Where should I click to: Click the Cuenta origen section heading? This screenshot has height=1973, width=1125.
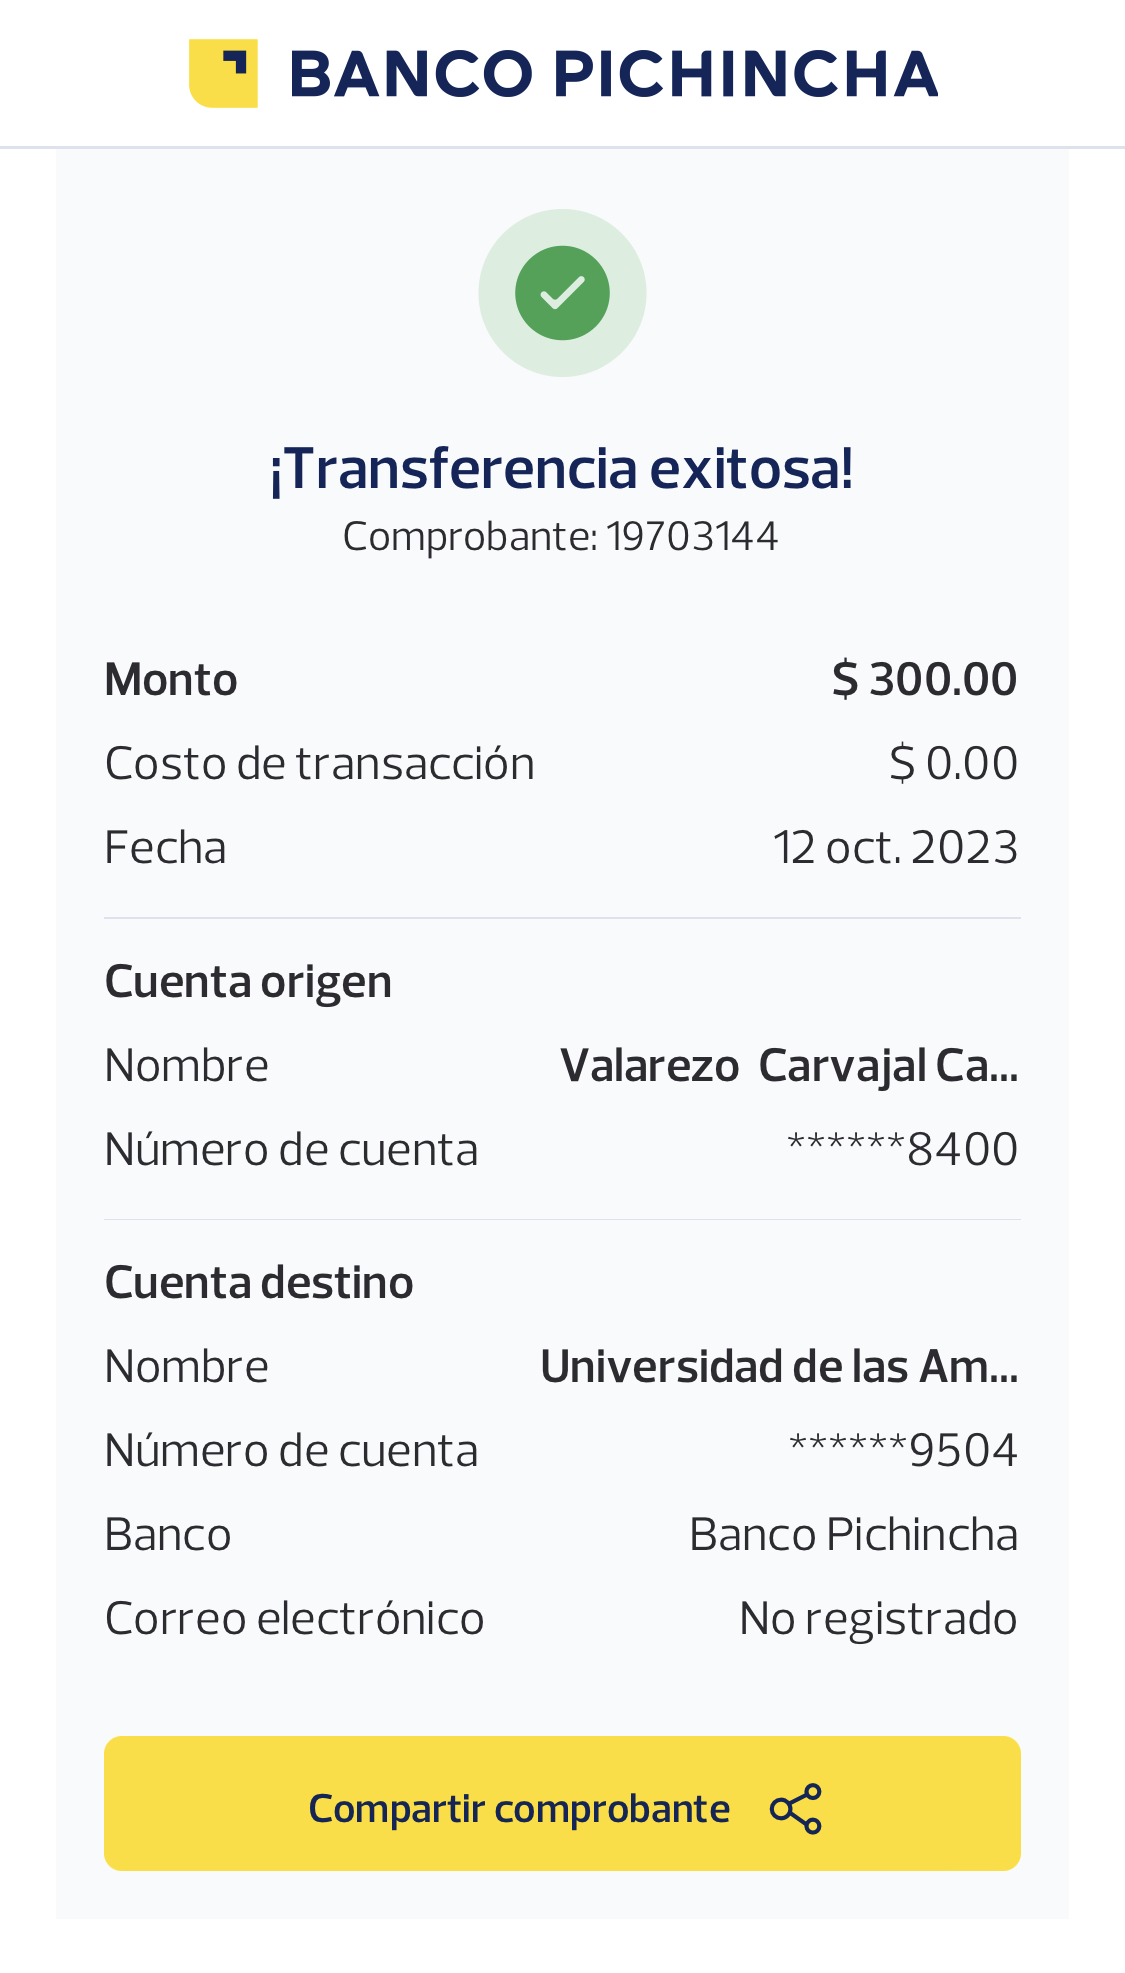pyautogui.click(x=248, y=981)
